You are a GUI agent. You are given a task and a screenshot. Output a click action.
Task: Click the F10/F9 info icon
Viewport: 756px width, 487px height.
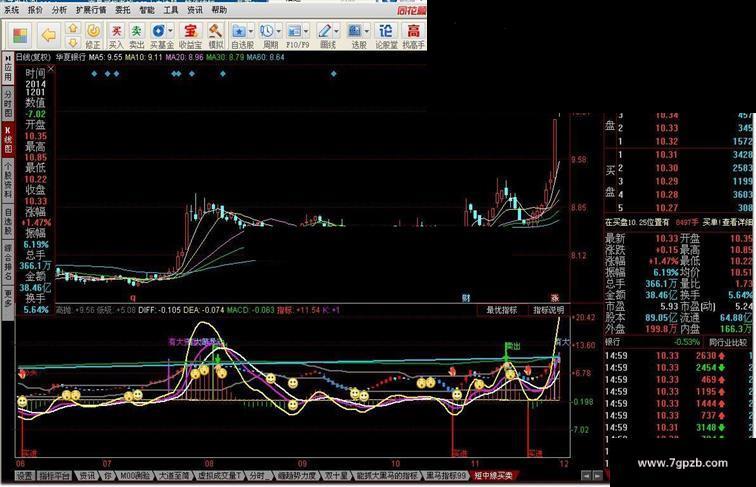[294, 32]
